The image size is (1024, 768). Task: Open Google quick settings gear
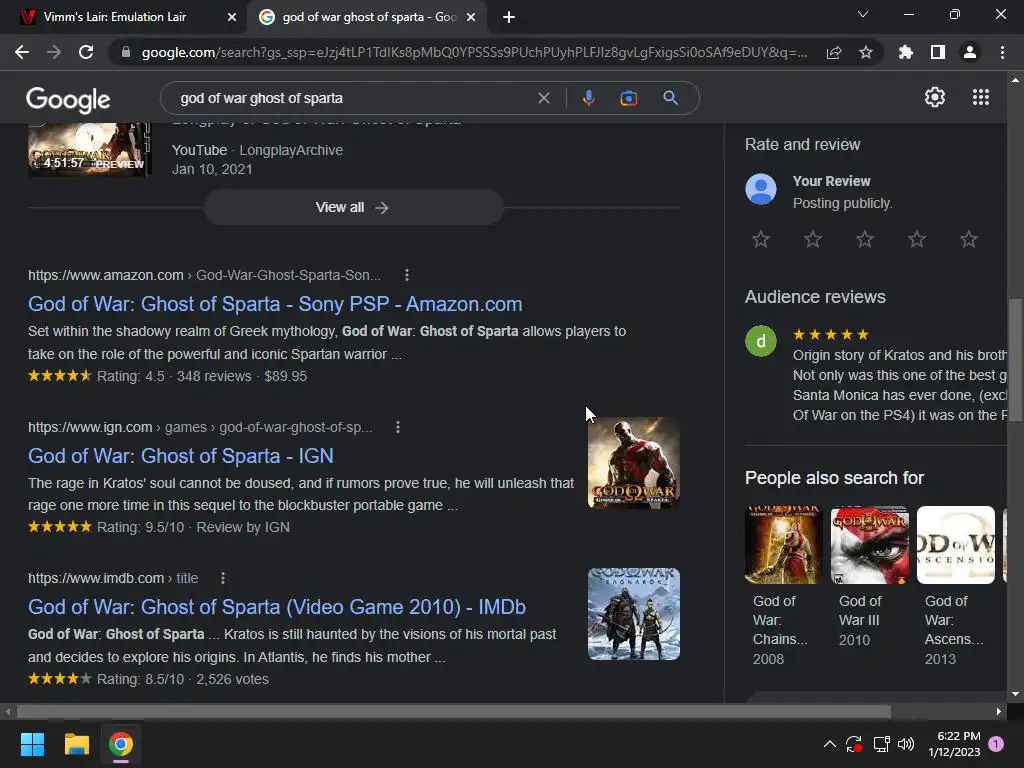(935, 97)
